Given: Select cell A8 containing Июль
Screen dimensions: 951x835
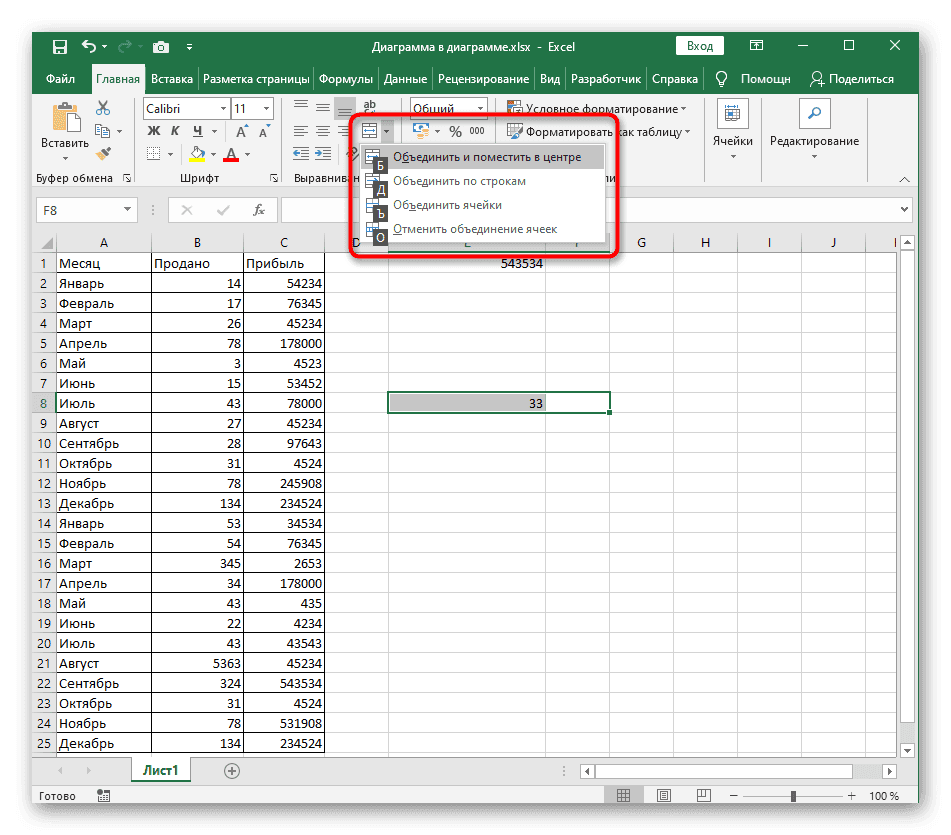Looking at the screenshot, I should [x=103, y=403].
